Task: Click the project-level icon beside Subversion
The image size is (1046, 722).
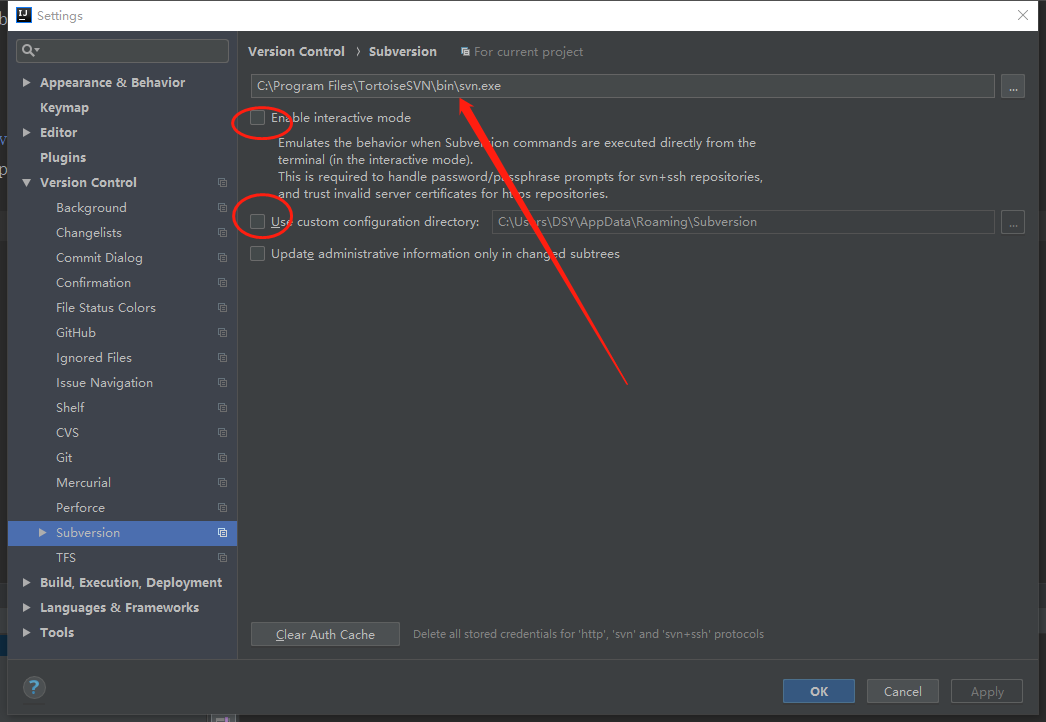Action: (222, 533)
